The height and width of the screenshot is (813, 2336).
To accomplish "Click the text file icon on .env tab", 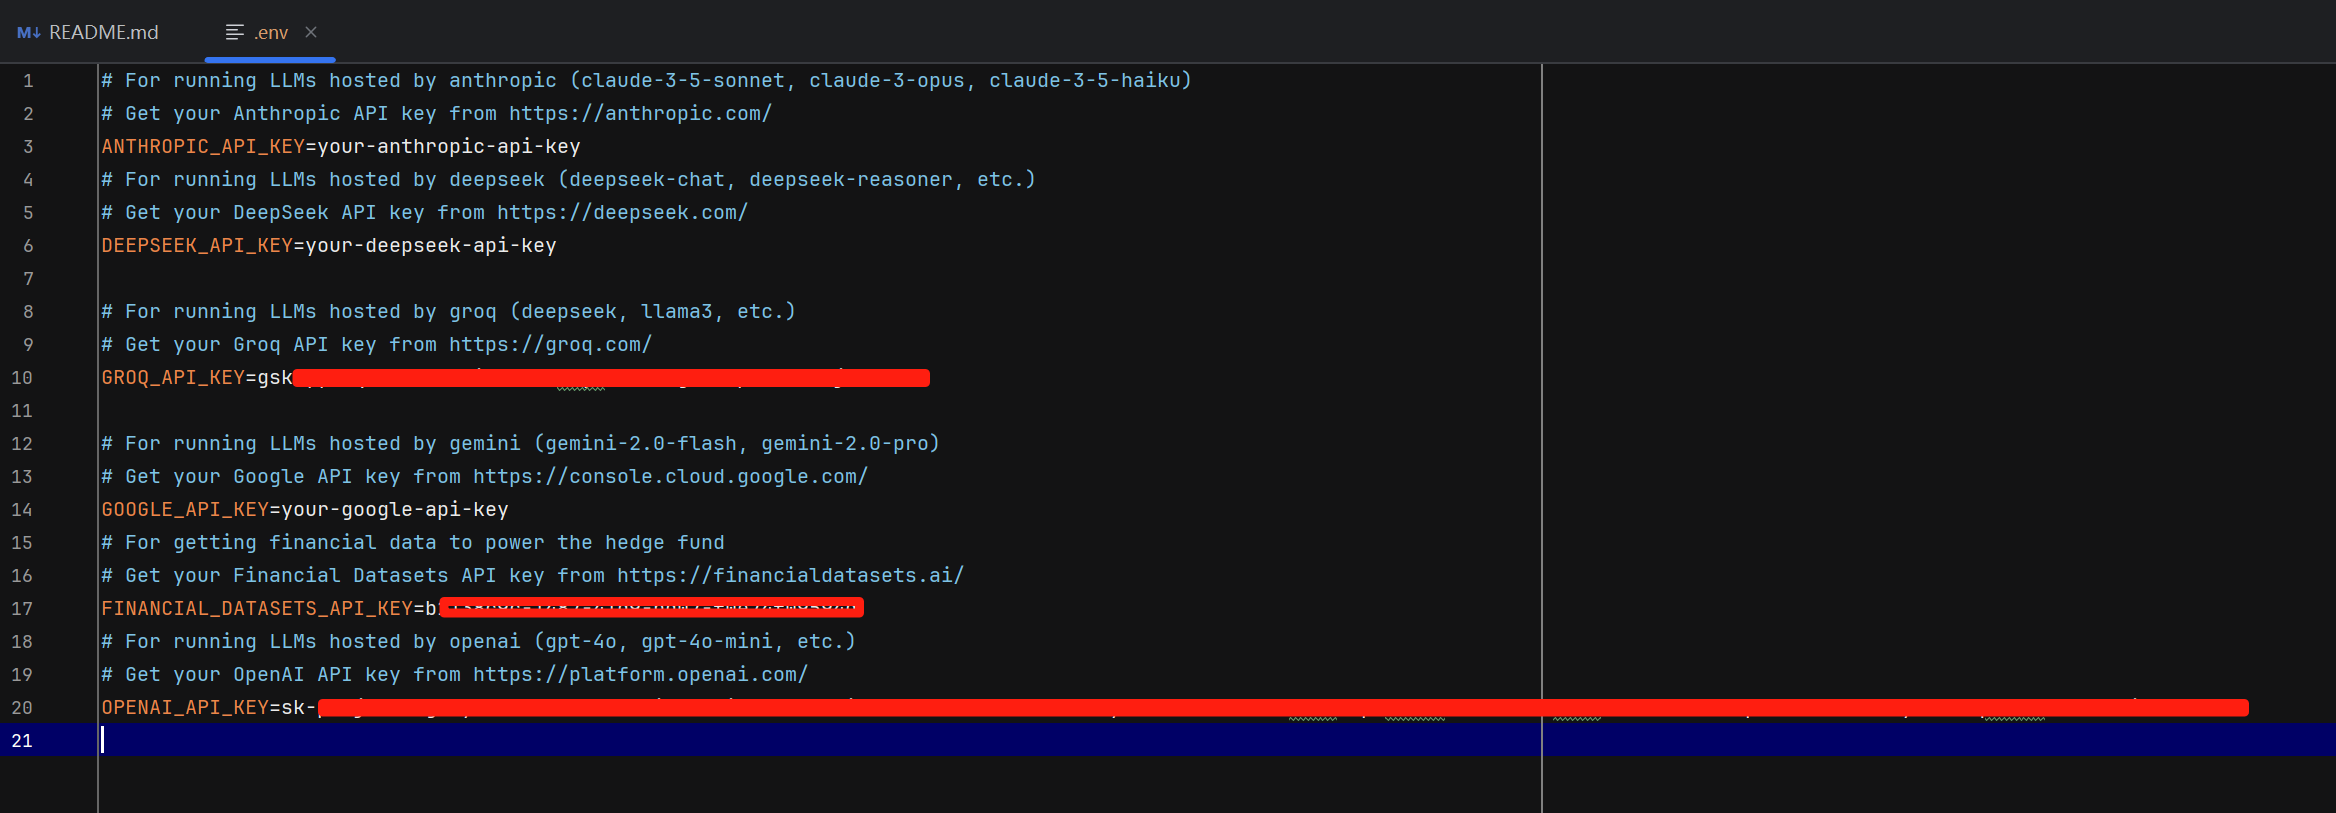I will tap(235, 32).
